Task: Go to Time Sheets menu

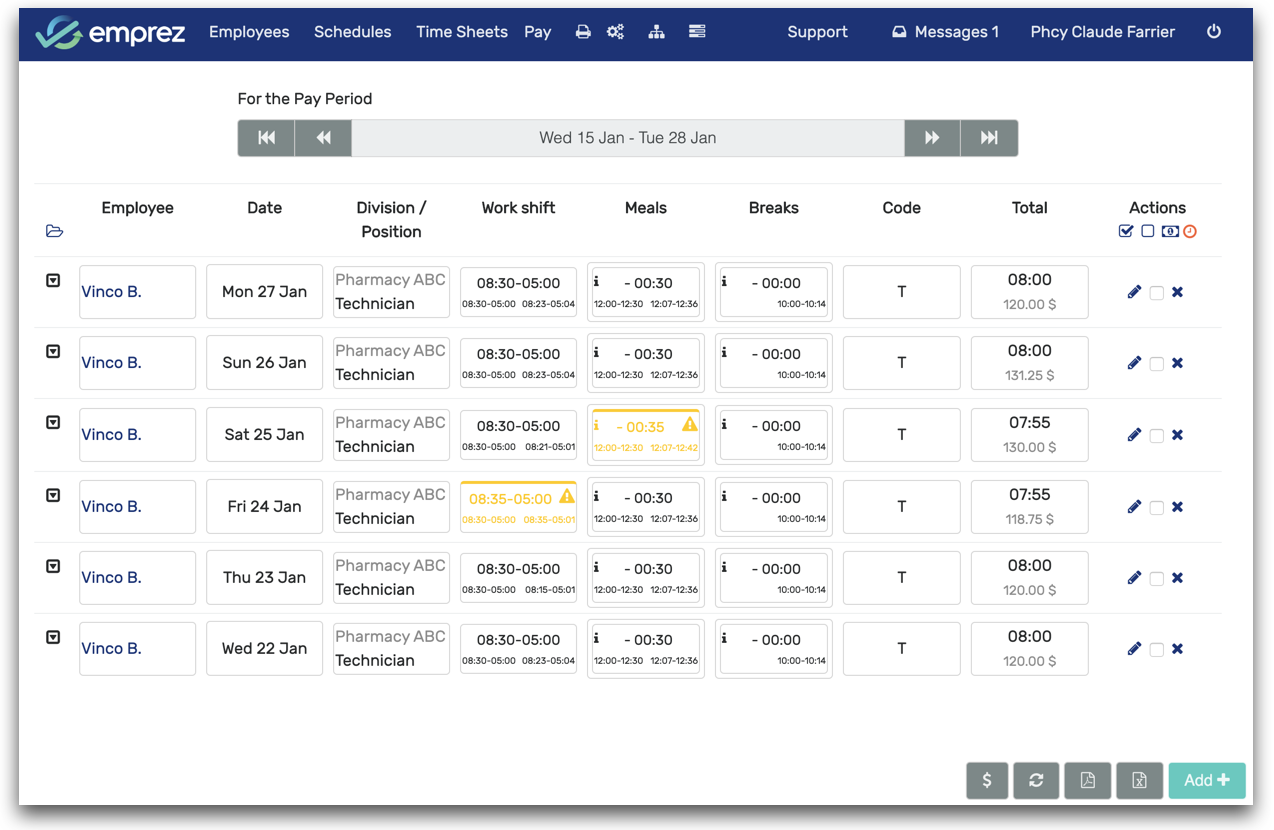Action: tap(461, 32)
